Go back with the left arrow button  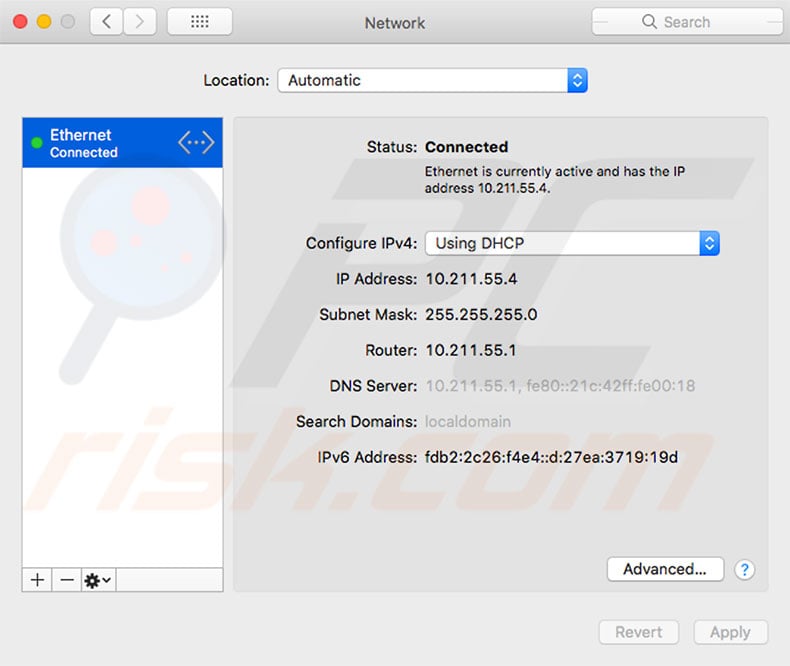[x=106, y=22]
